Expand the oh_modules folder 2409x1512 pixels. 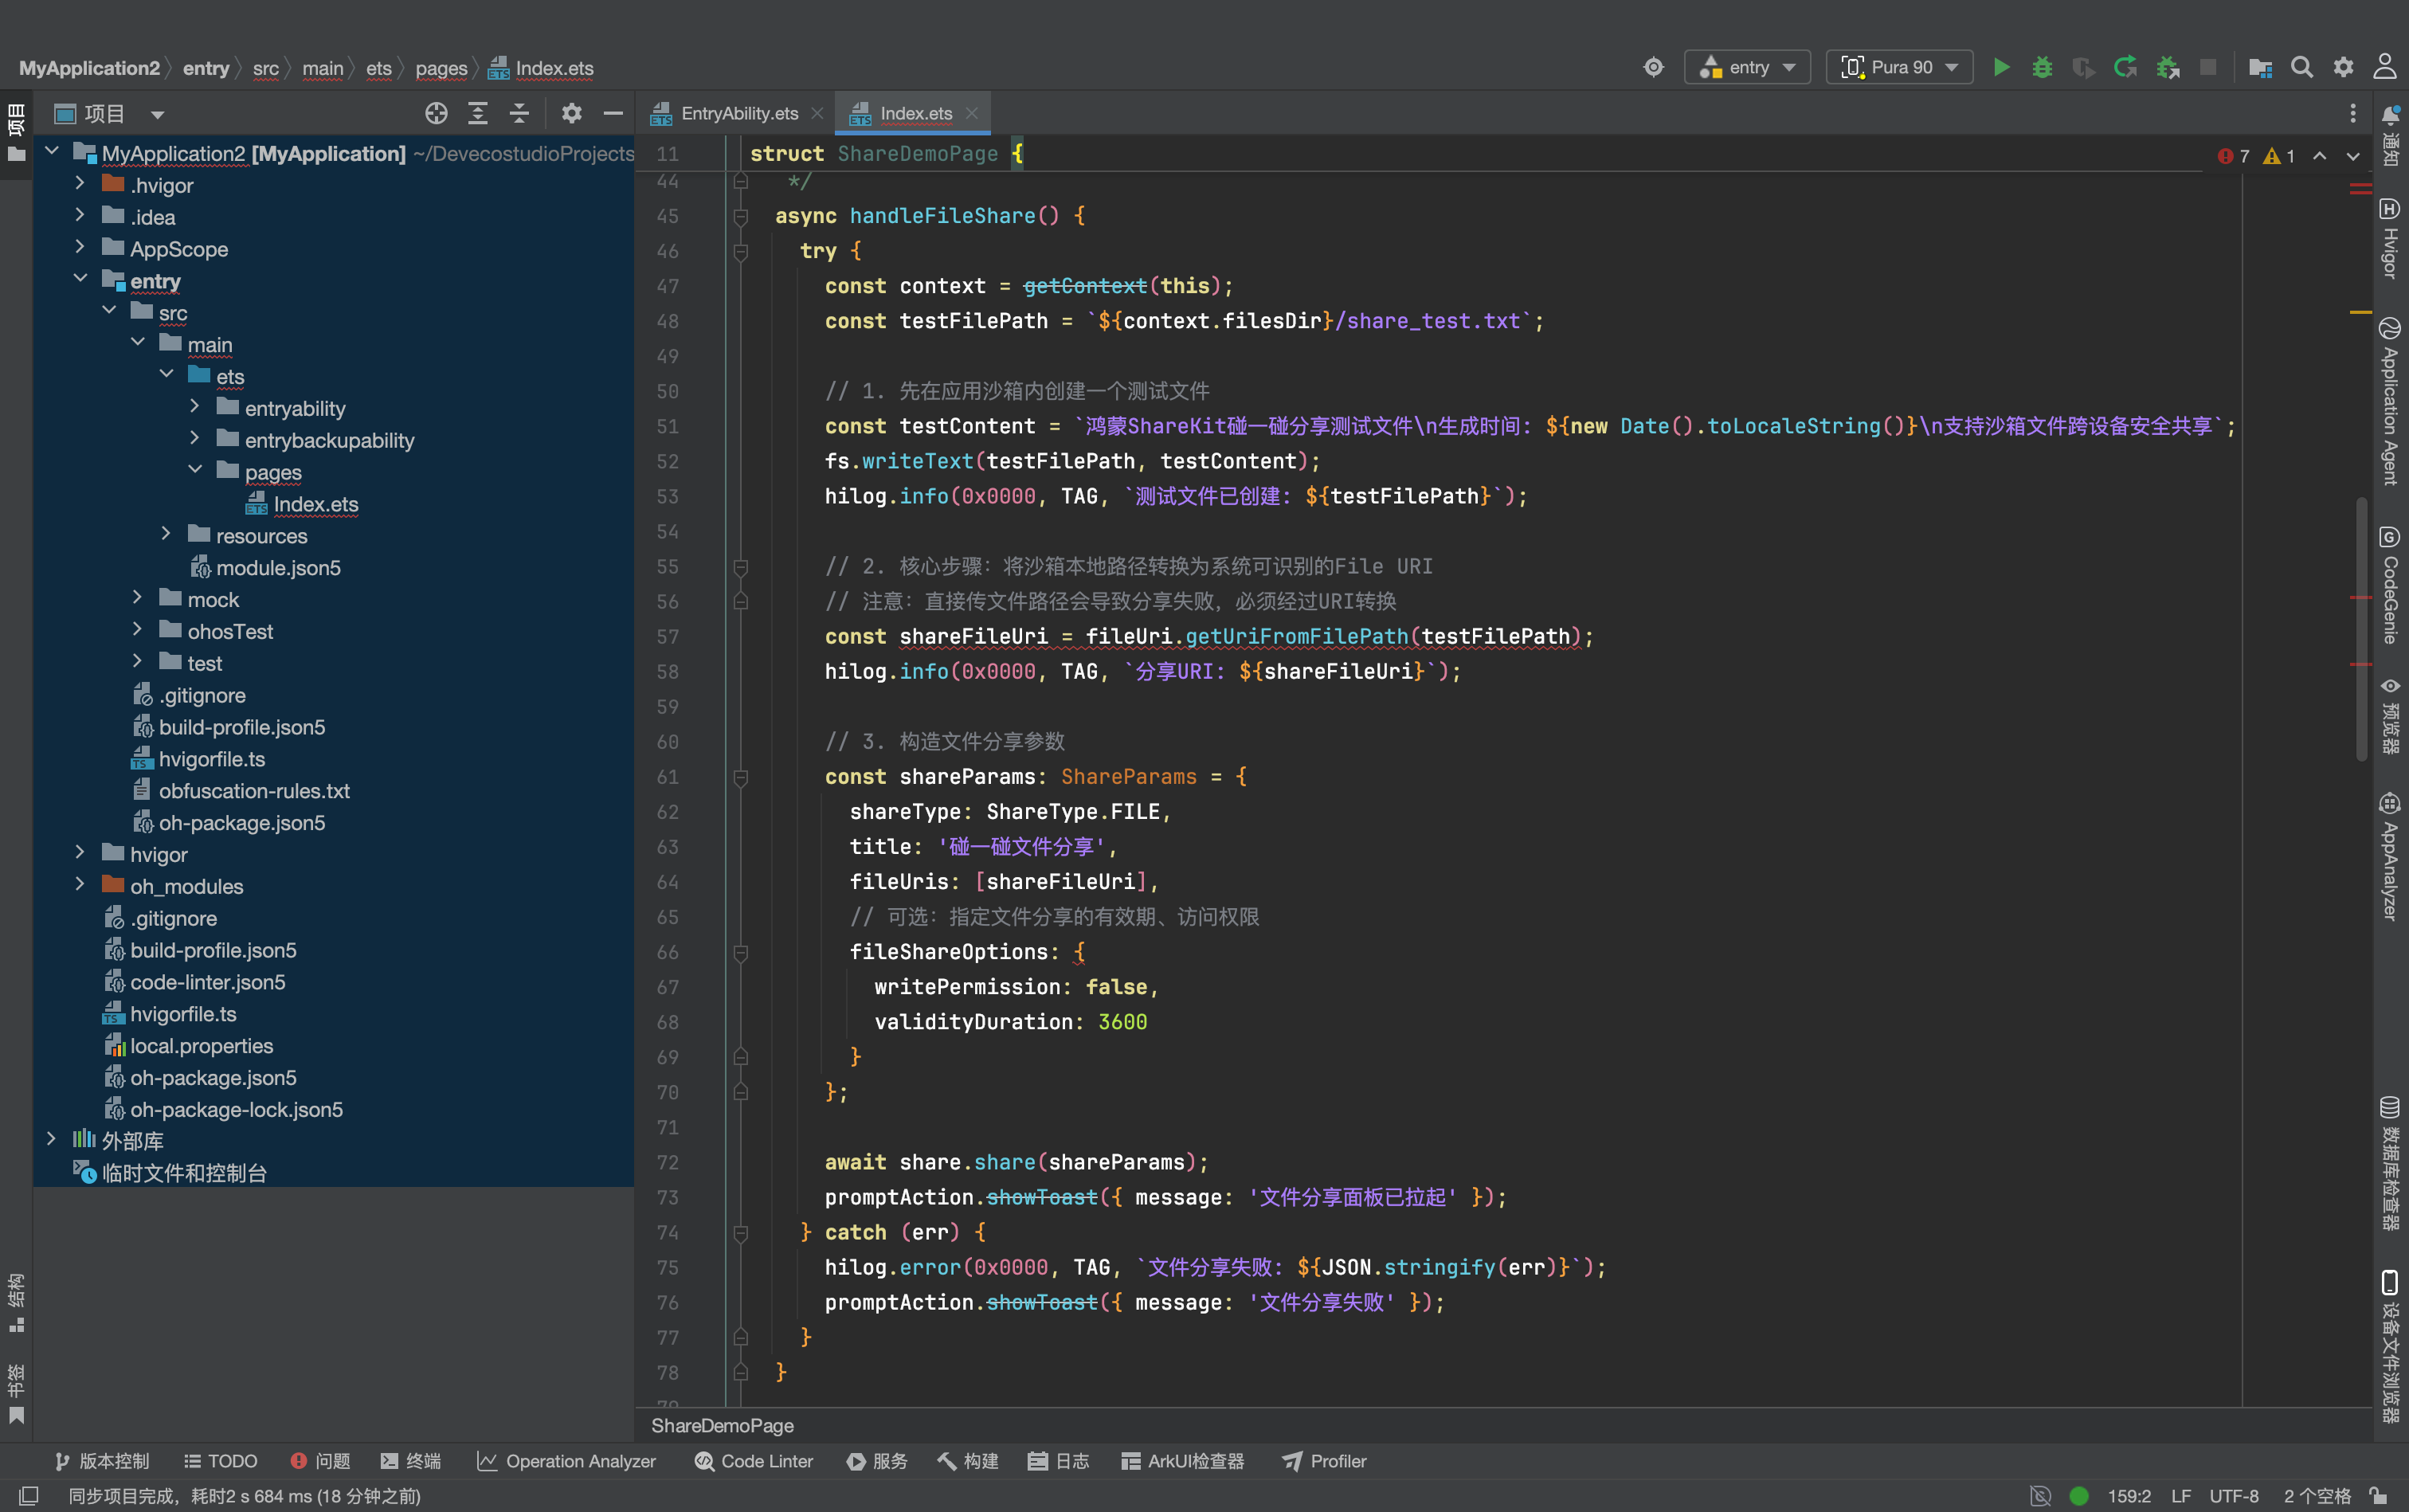80,885
